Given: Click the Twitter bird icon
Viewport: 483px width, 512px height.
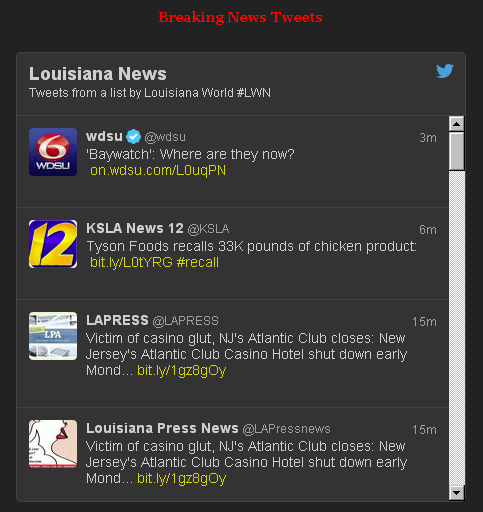Looking at the screenshot, I should [445, 71].
